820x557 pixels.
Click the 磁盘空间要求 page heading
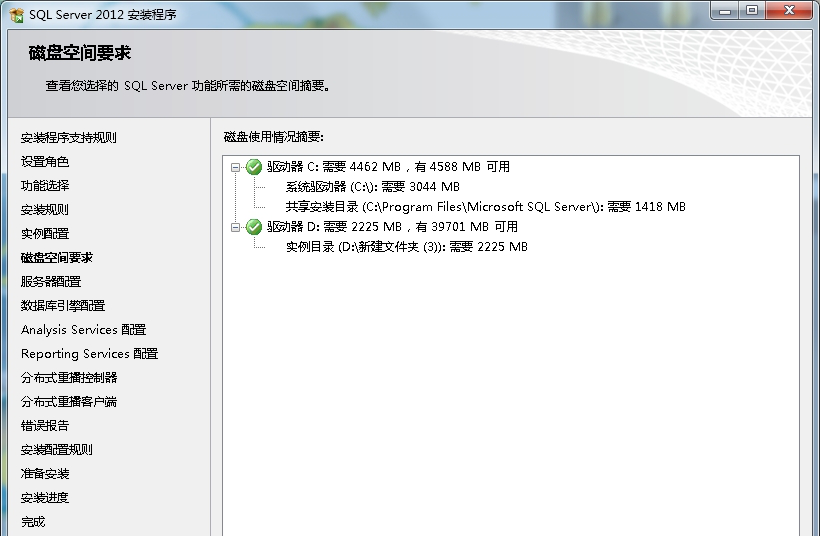[79, 53]
